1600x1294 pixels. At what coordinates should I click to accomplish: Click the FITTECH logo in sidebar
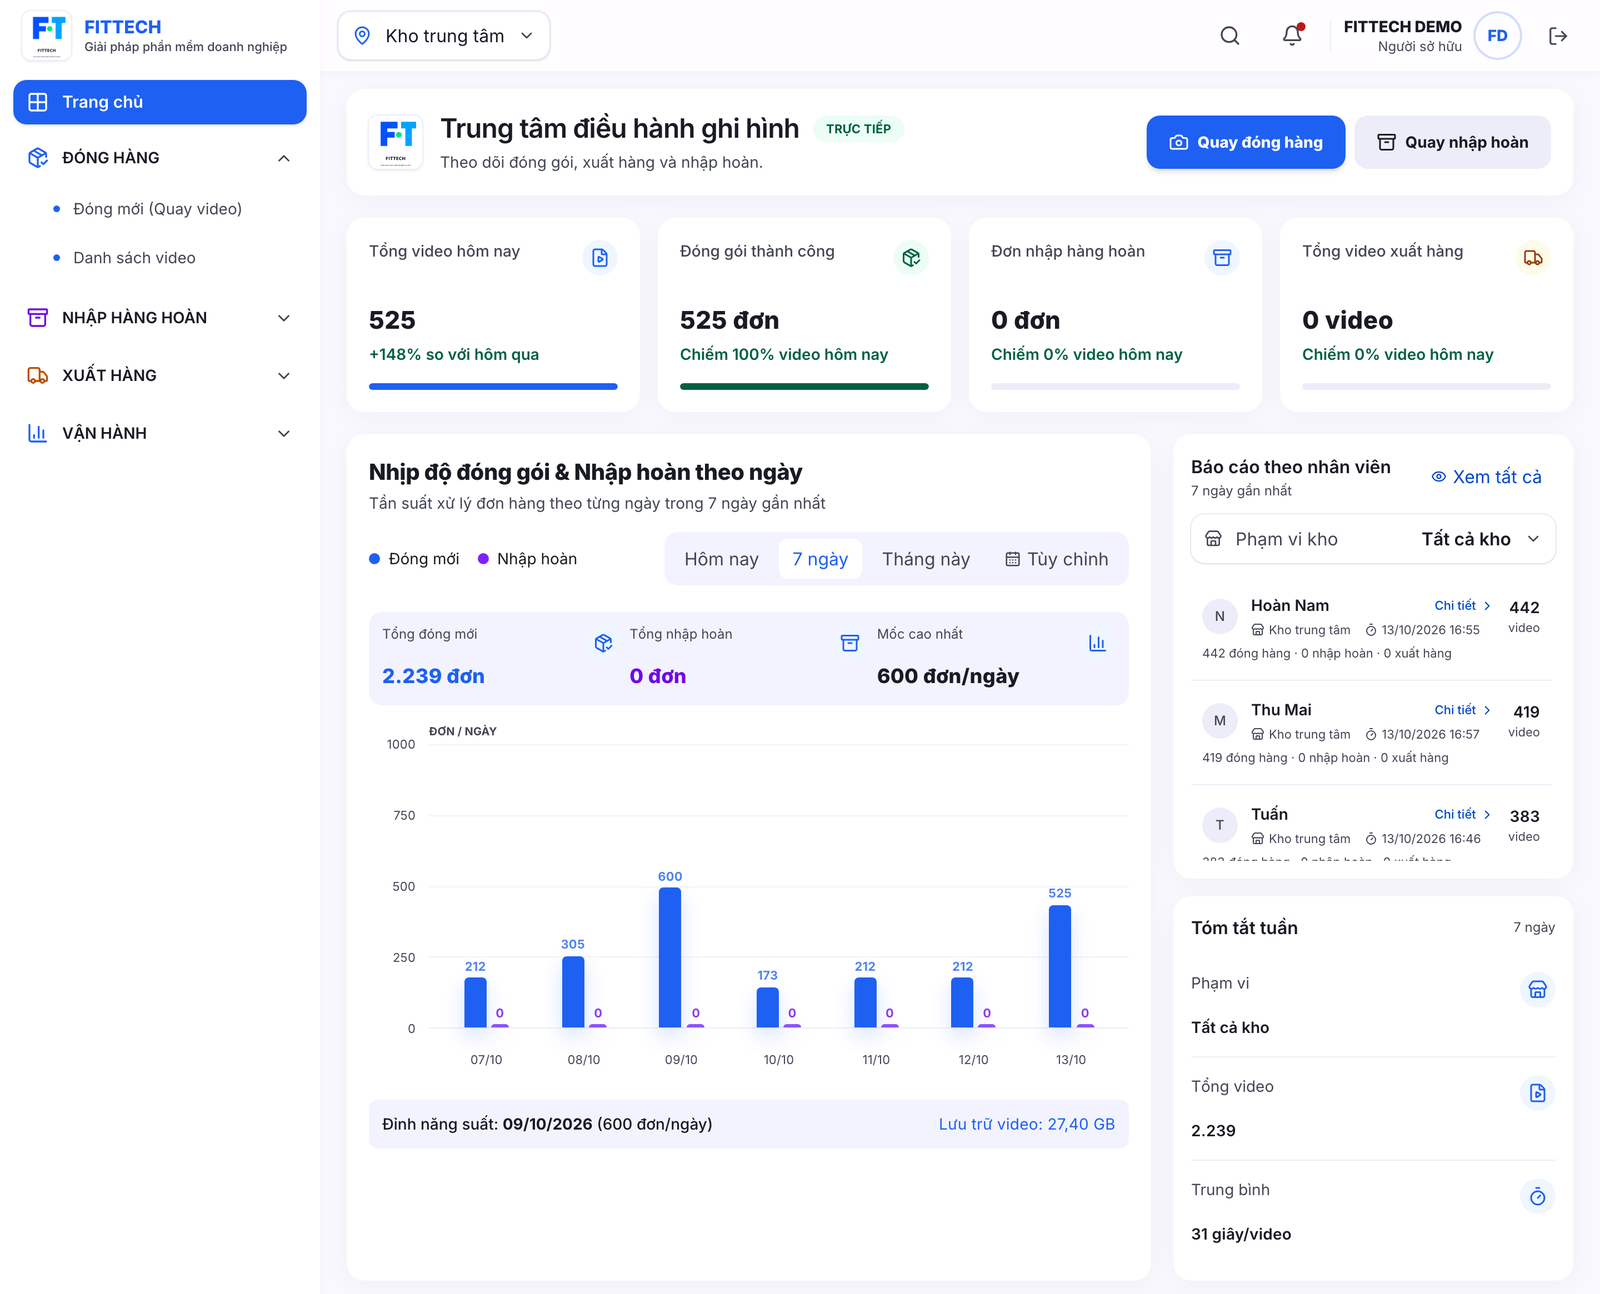(x=47, y=36)
